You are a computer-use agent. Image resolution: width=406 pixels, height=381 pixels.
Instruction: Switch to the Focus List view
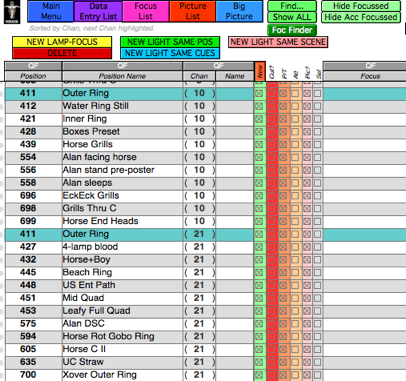click(146, 11)
